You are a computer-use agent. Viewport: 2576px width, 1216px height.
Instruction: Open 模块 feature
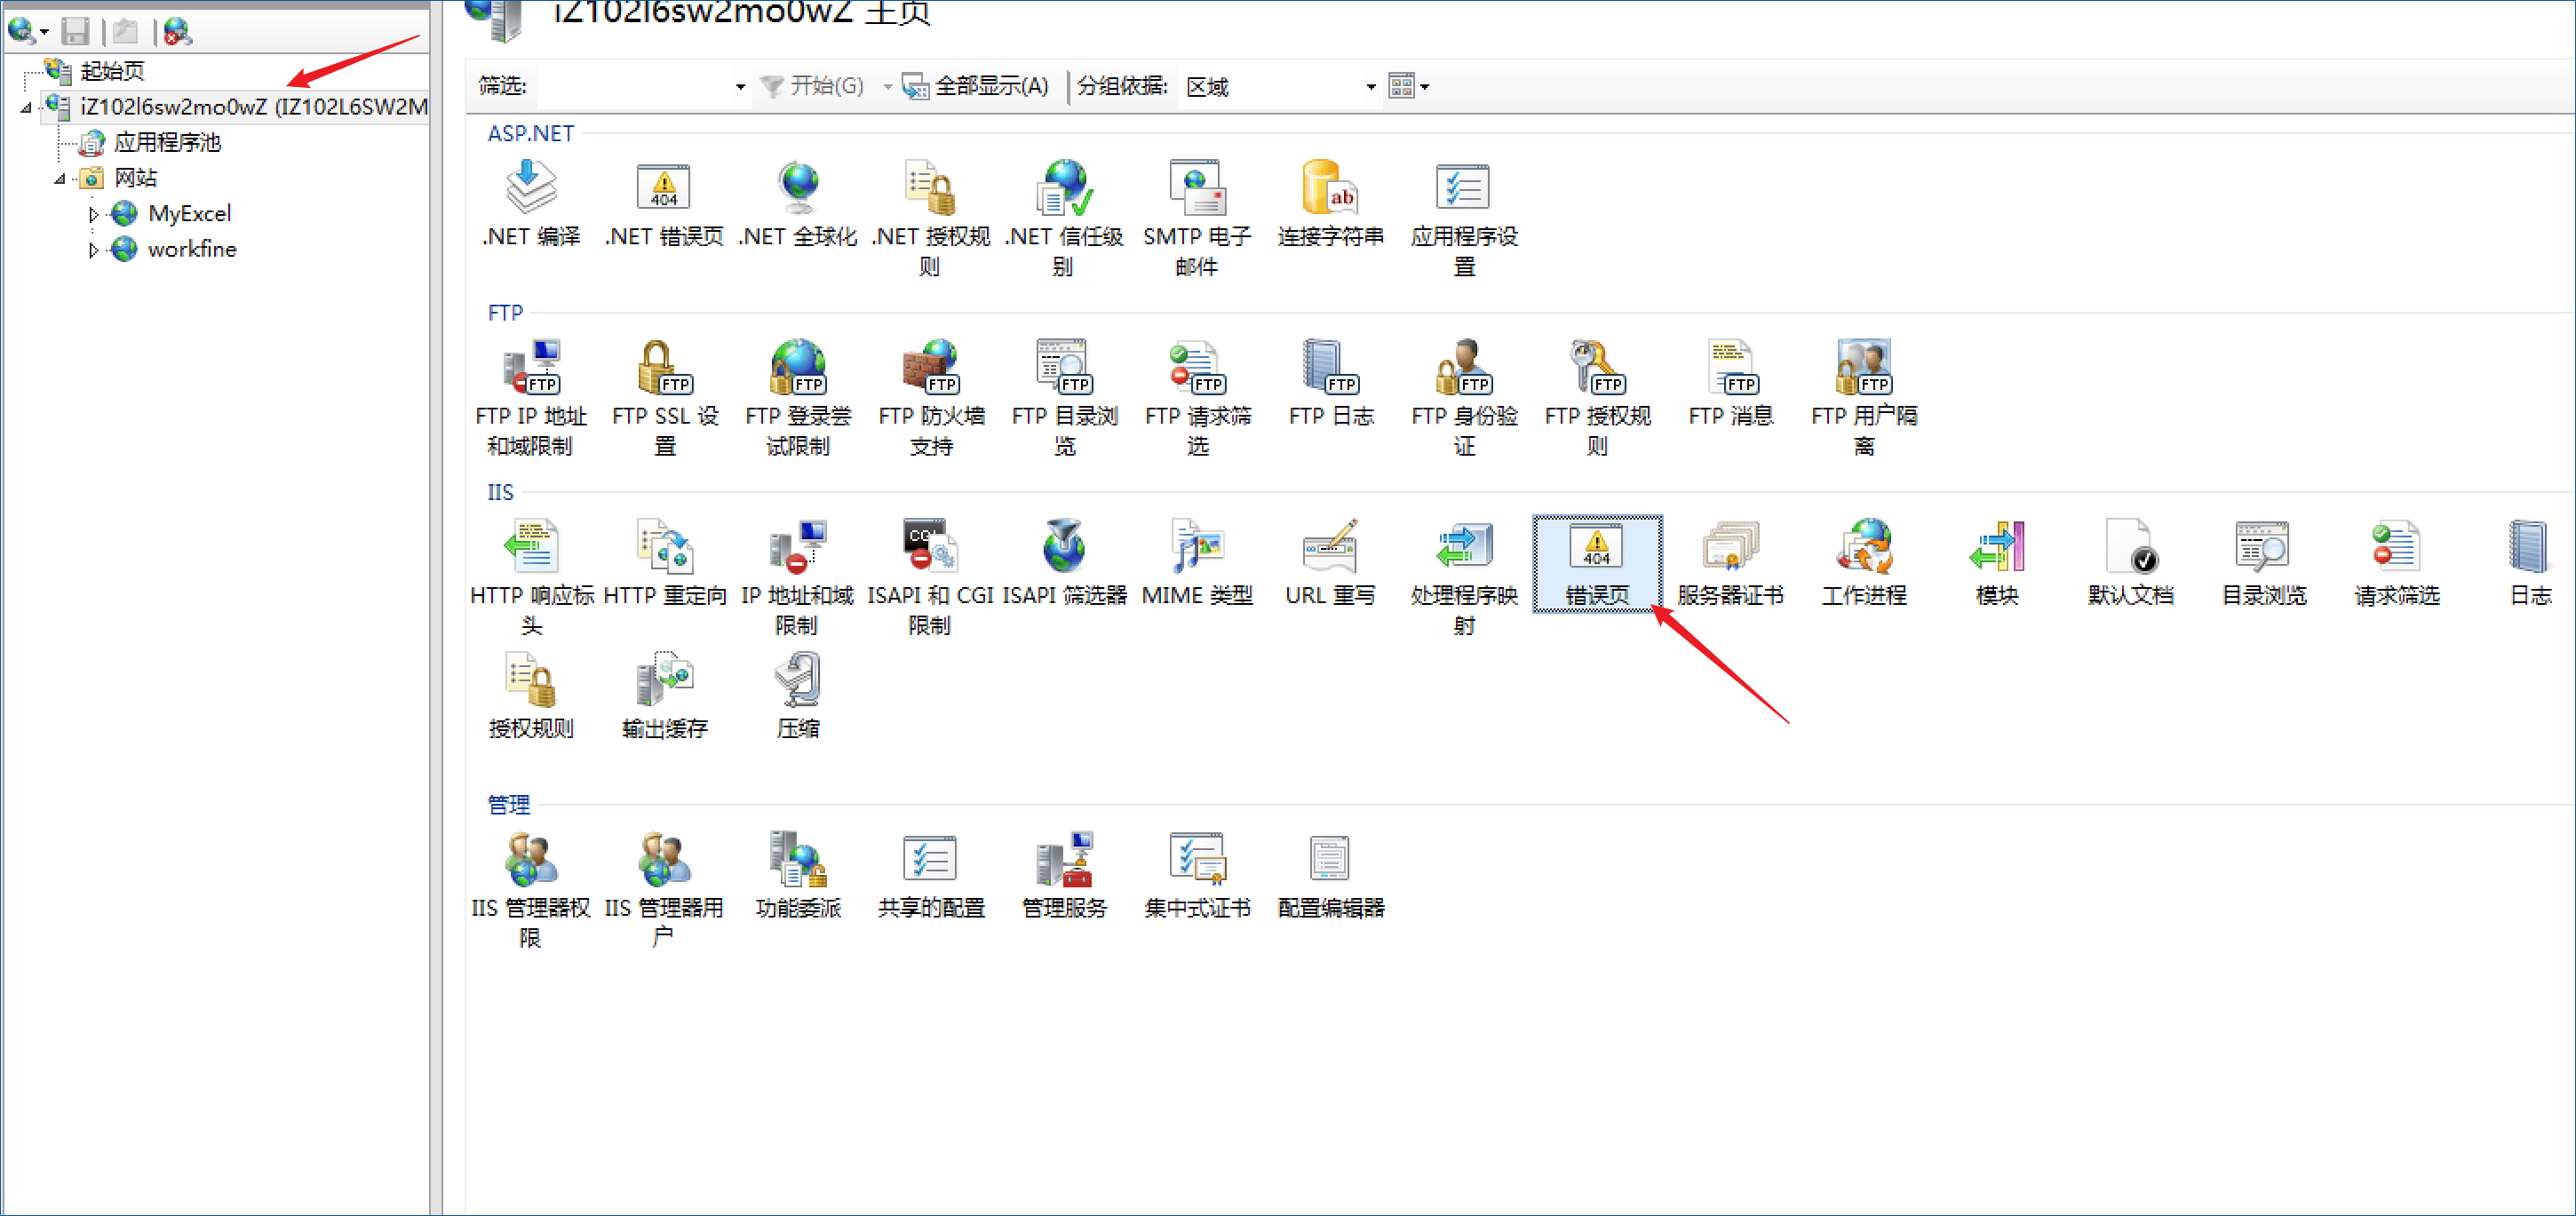pos(1997,562)
